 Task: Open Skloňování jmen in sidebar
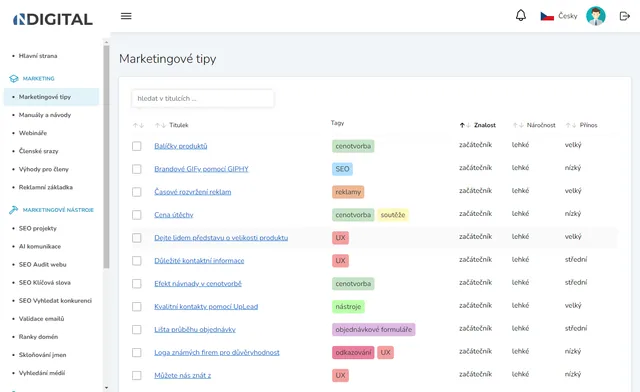pyautogui.click(x=42, y=355)
